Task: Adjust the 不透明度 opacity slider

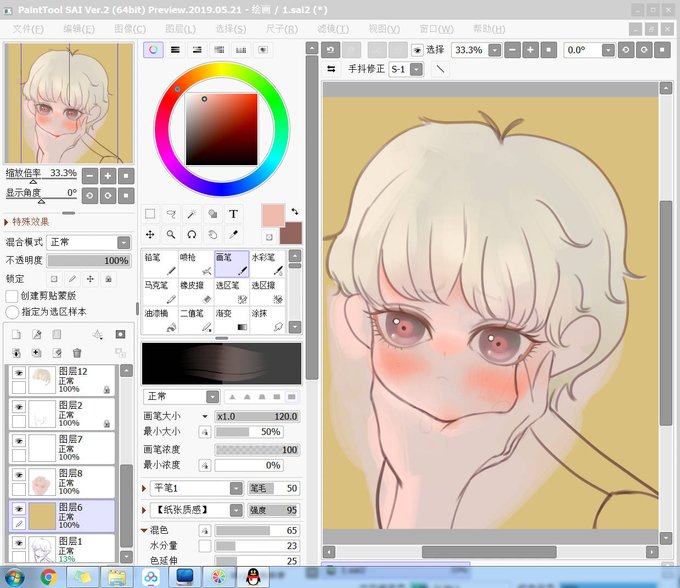Action: point(89,261)
